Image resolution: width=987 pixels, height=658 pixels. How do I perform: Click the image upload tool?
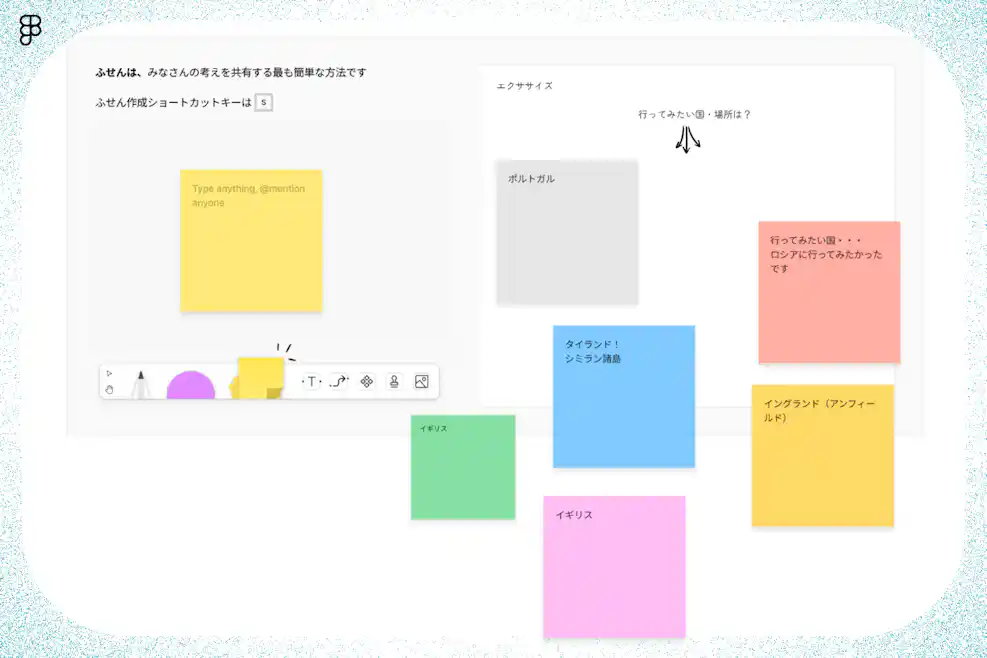click(421, 381)
